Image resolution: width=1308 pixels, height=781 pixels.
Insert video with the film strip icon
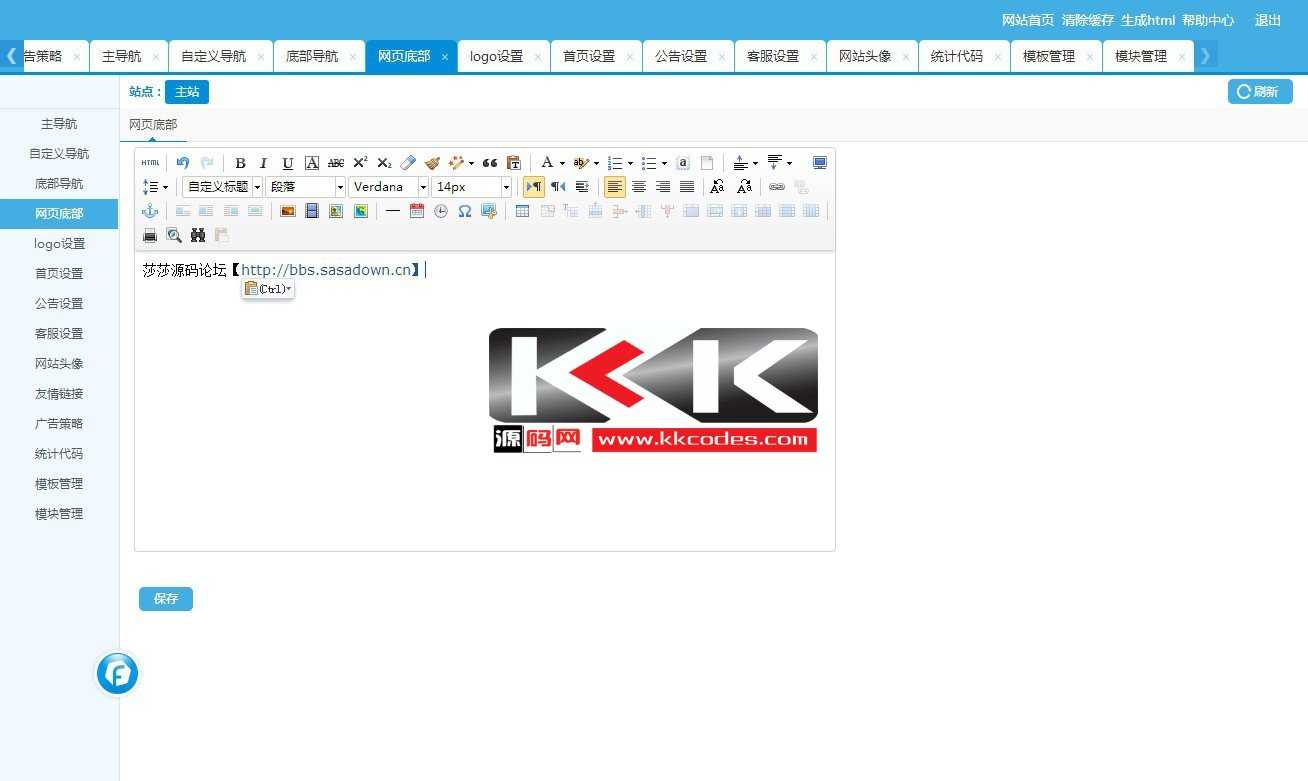click(x=312, y=211)
